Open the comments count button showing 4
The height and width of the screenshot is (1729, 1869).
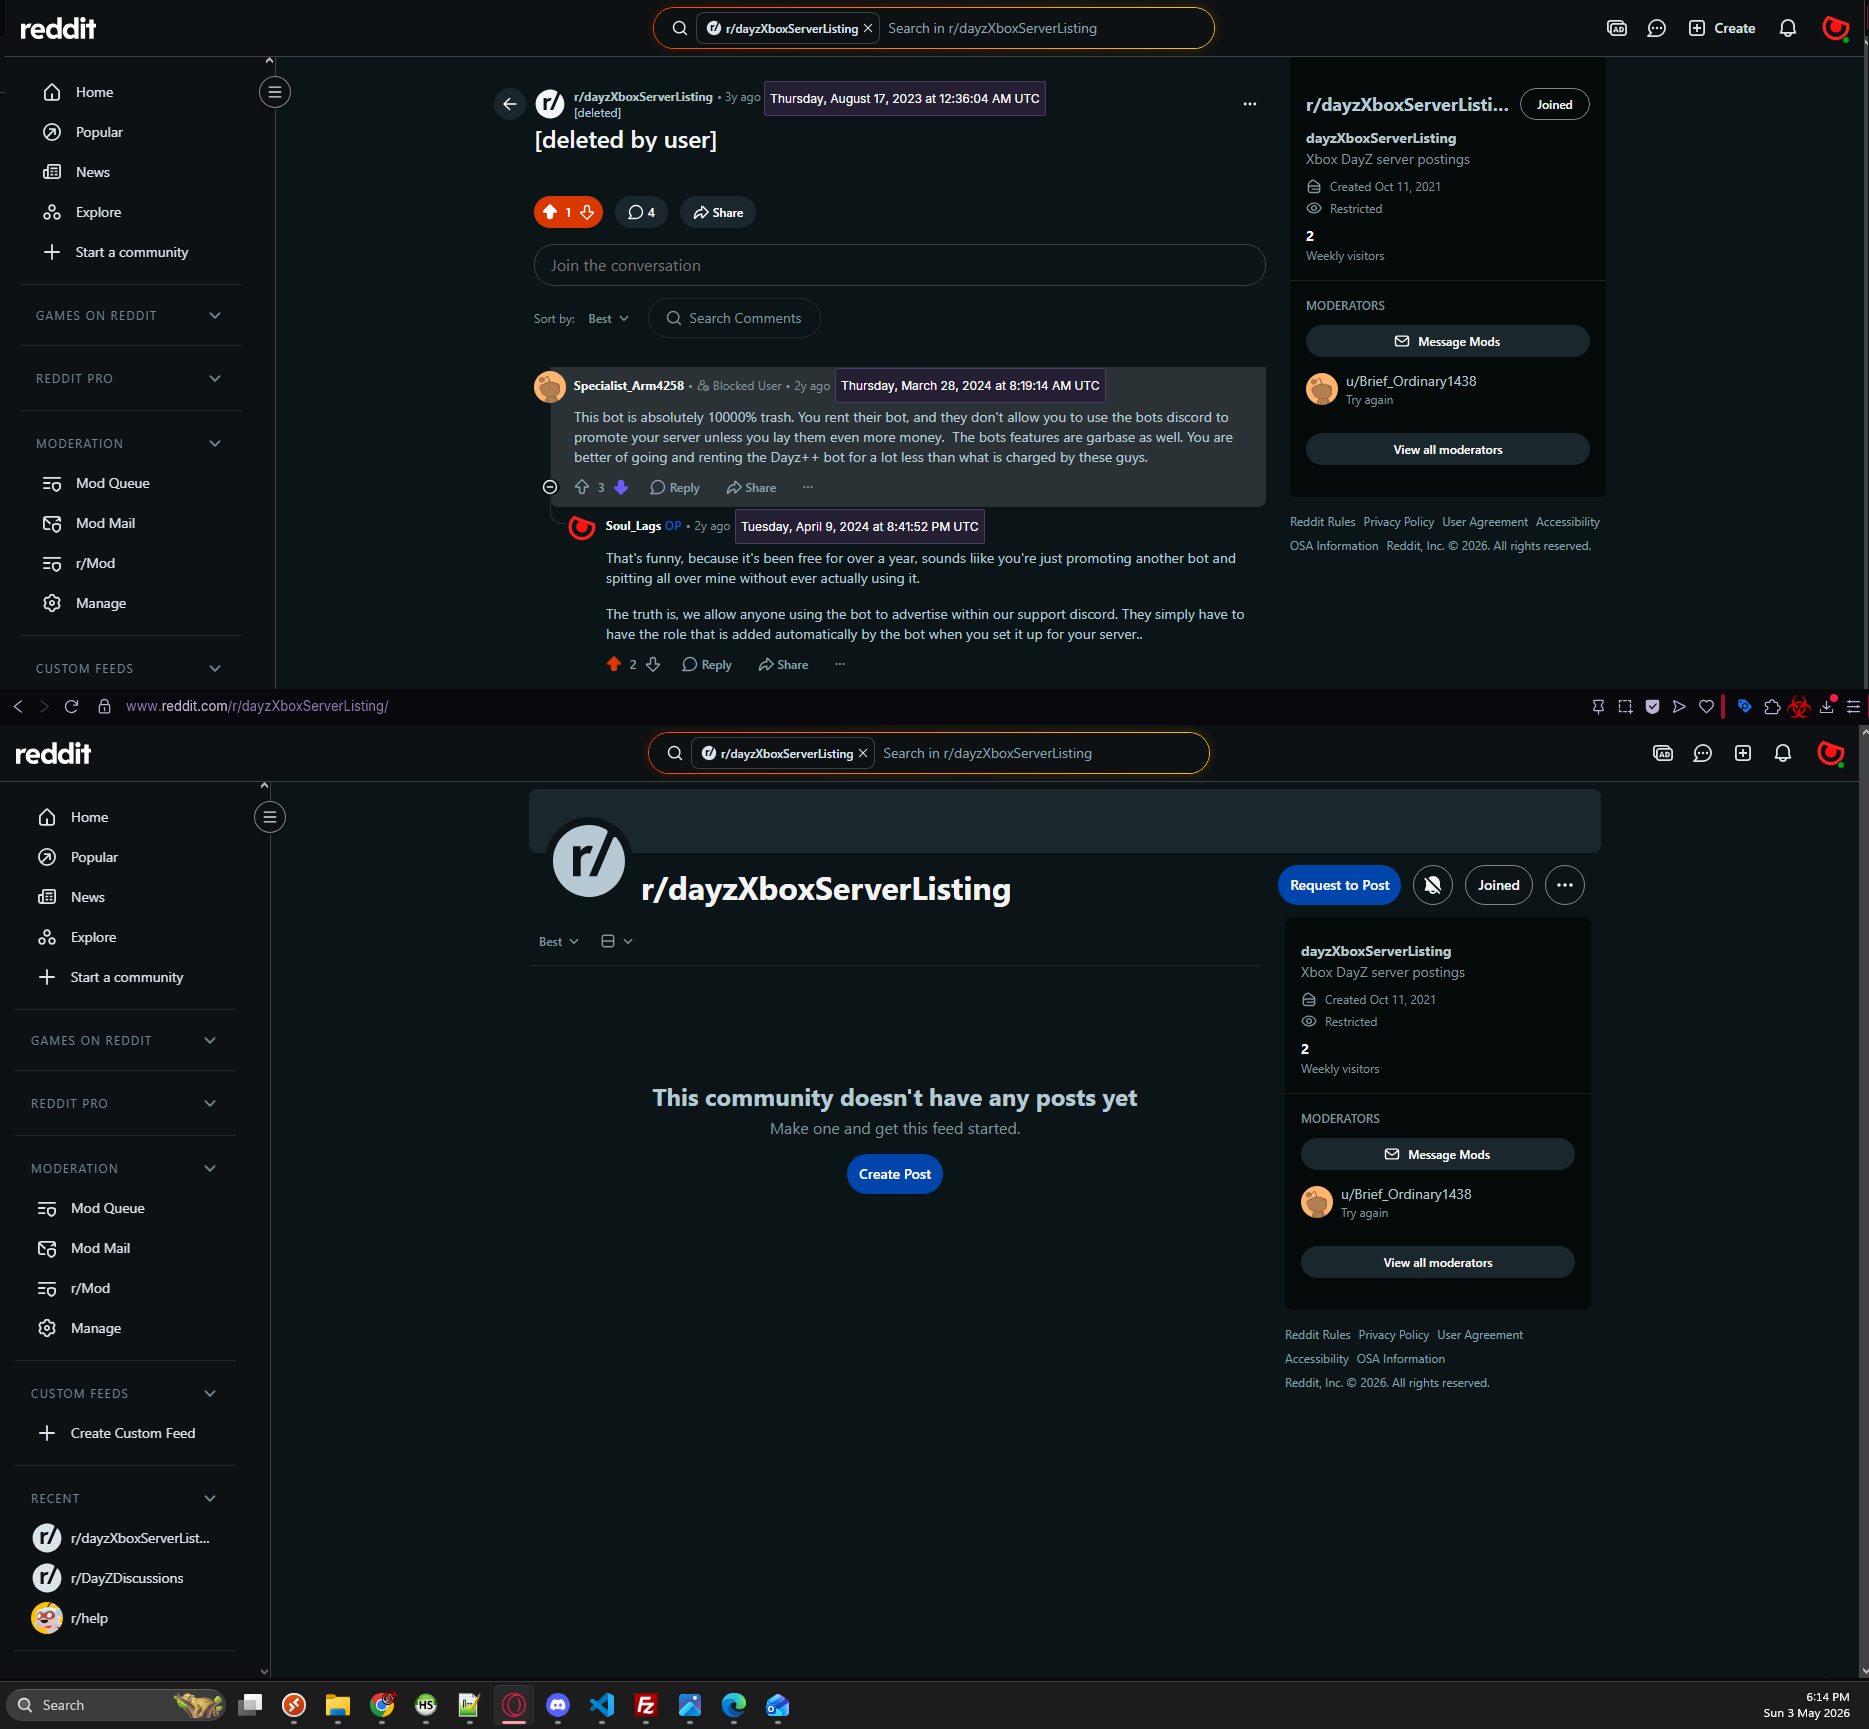tap(641, 212)
